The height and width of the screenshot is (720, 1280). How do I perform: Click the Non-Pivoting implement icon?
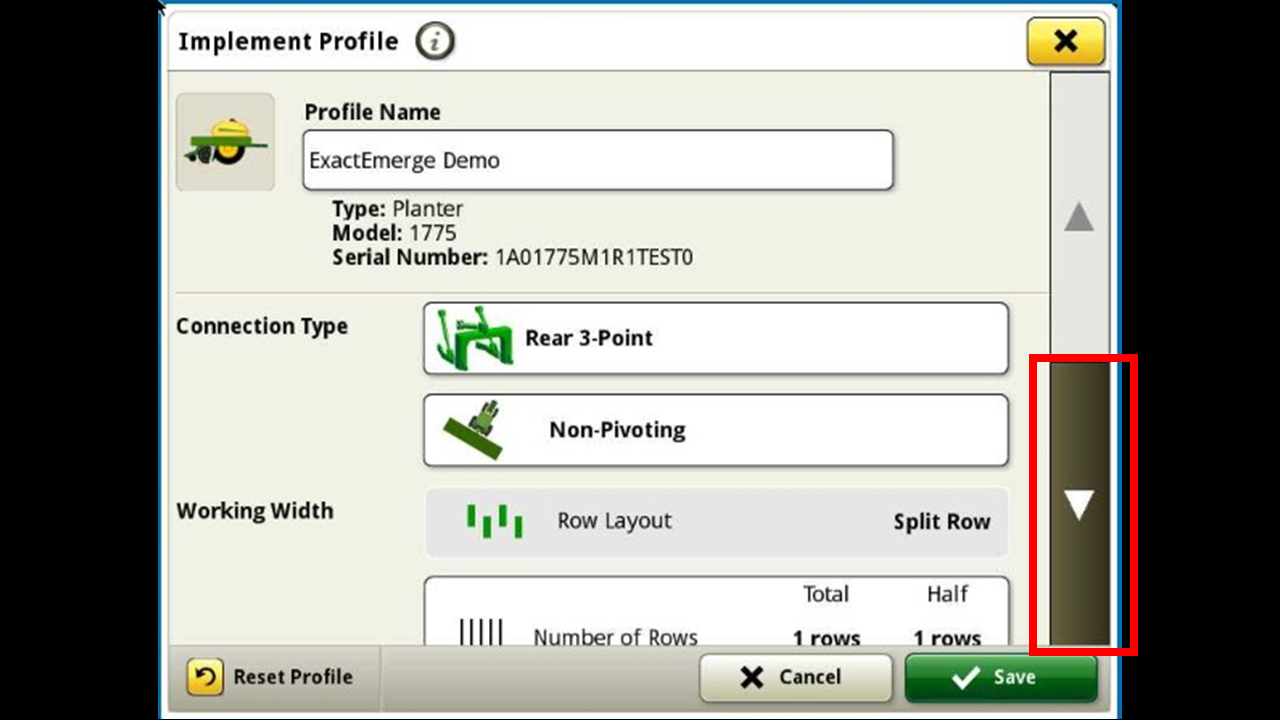(x=472, y=430)
